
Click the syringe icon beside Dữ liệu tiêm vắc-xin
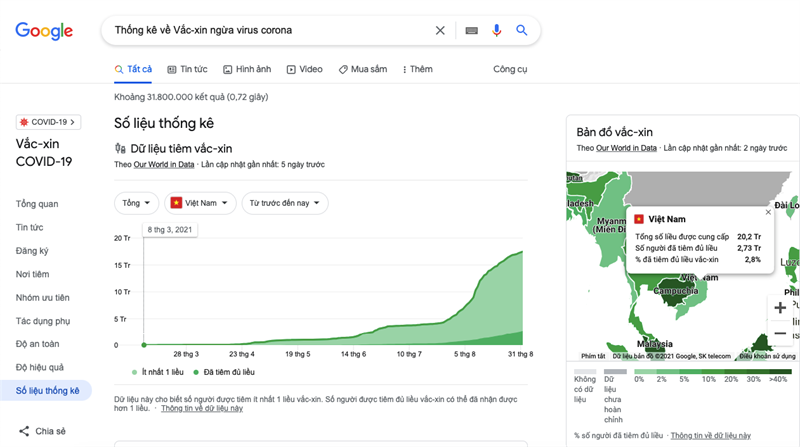coord(120,148)
